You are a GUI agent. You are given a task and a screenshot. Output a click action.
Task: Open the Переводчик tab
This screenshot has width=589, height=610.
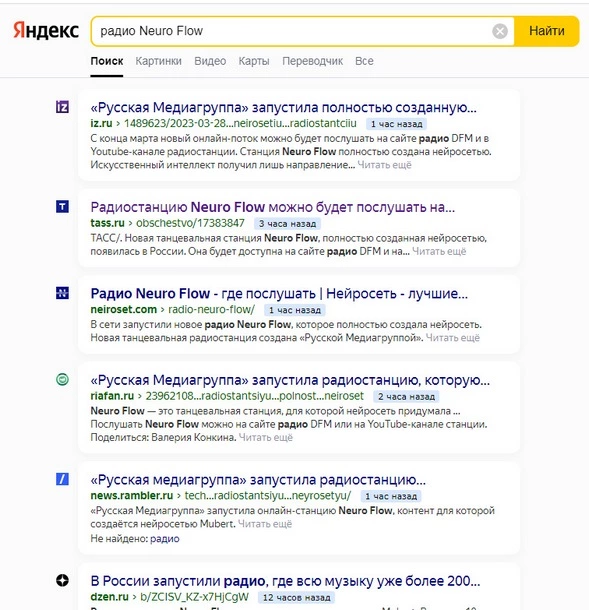click(312, 61)
